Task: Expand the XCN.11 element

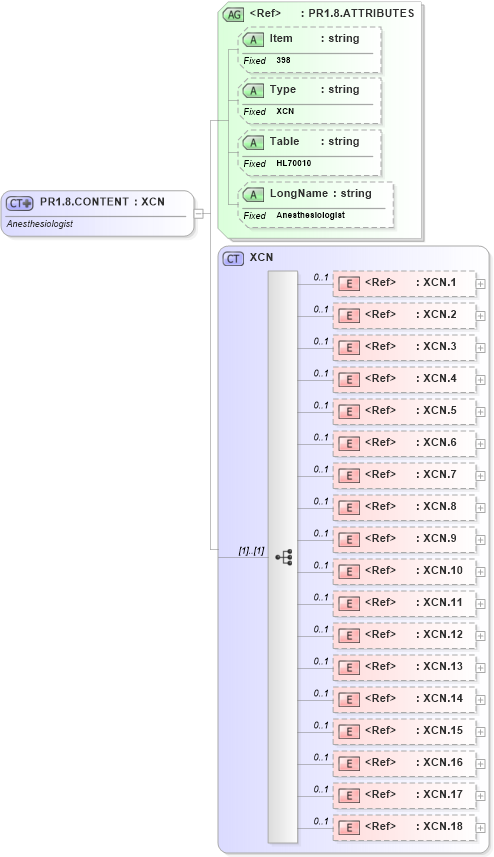Action: [x=480, y=604]
